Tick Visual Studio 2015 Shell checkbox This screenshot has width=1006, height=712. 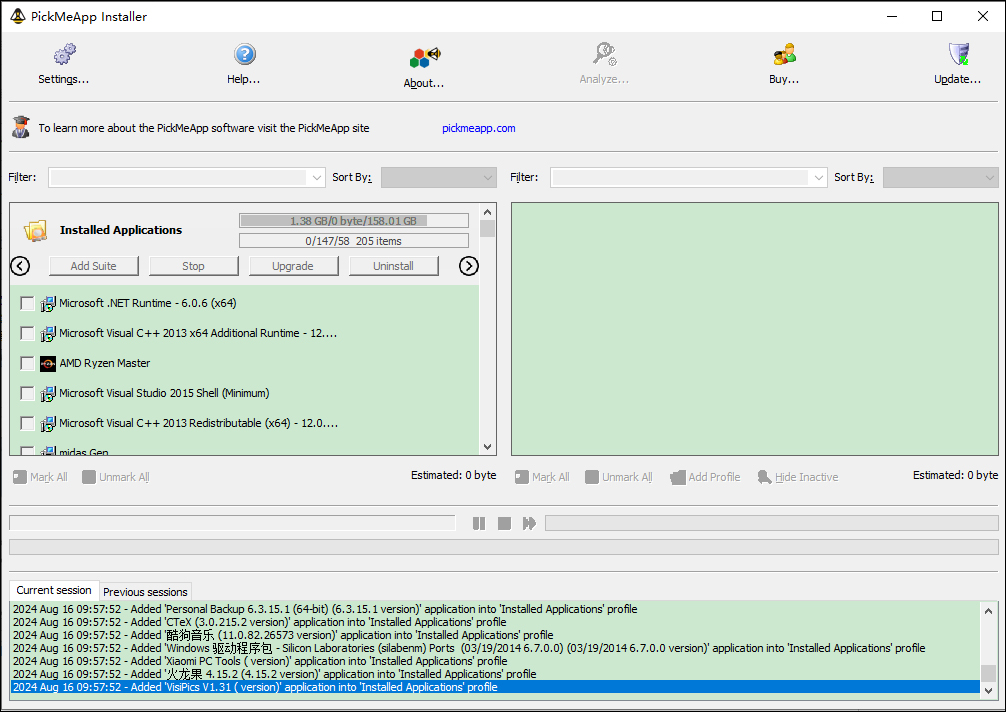tap(27, 393)
